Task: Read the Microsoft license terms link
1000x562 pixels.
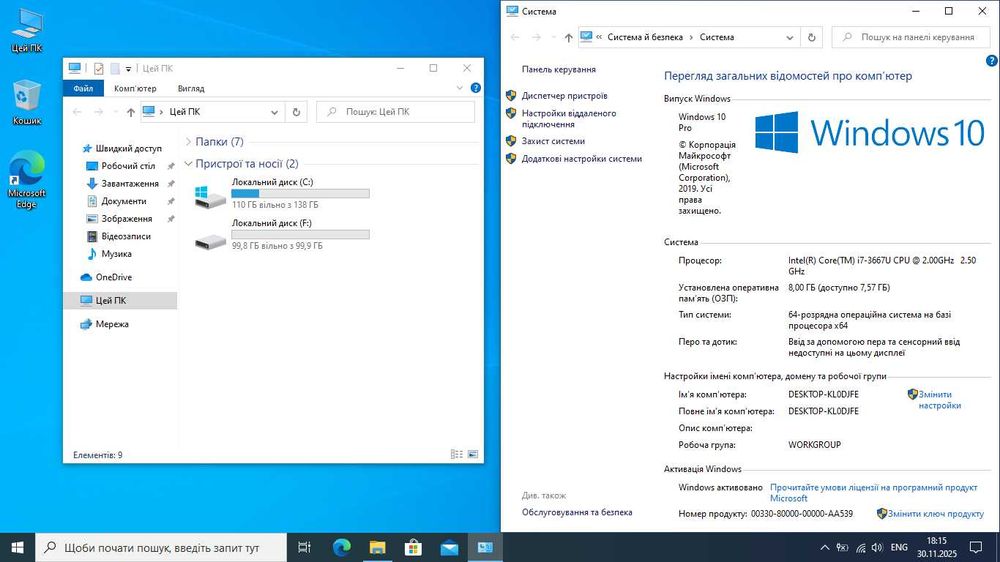Action: click(x=873, y=492)
